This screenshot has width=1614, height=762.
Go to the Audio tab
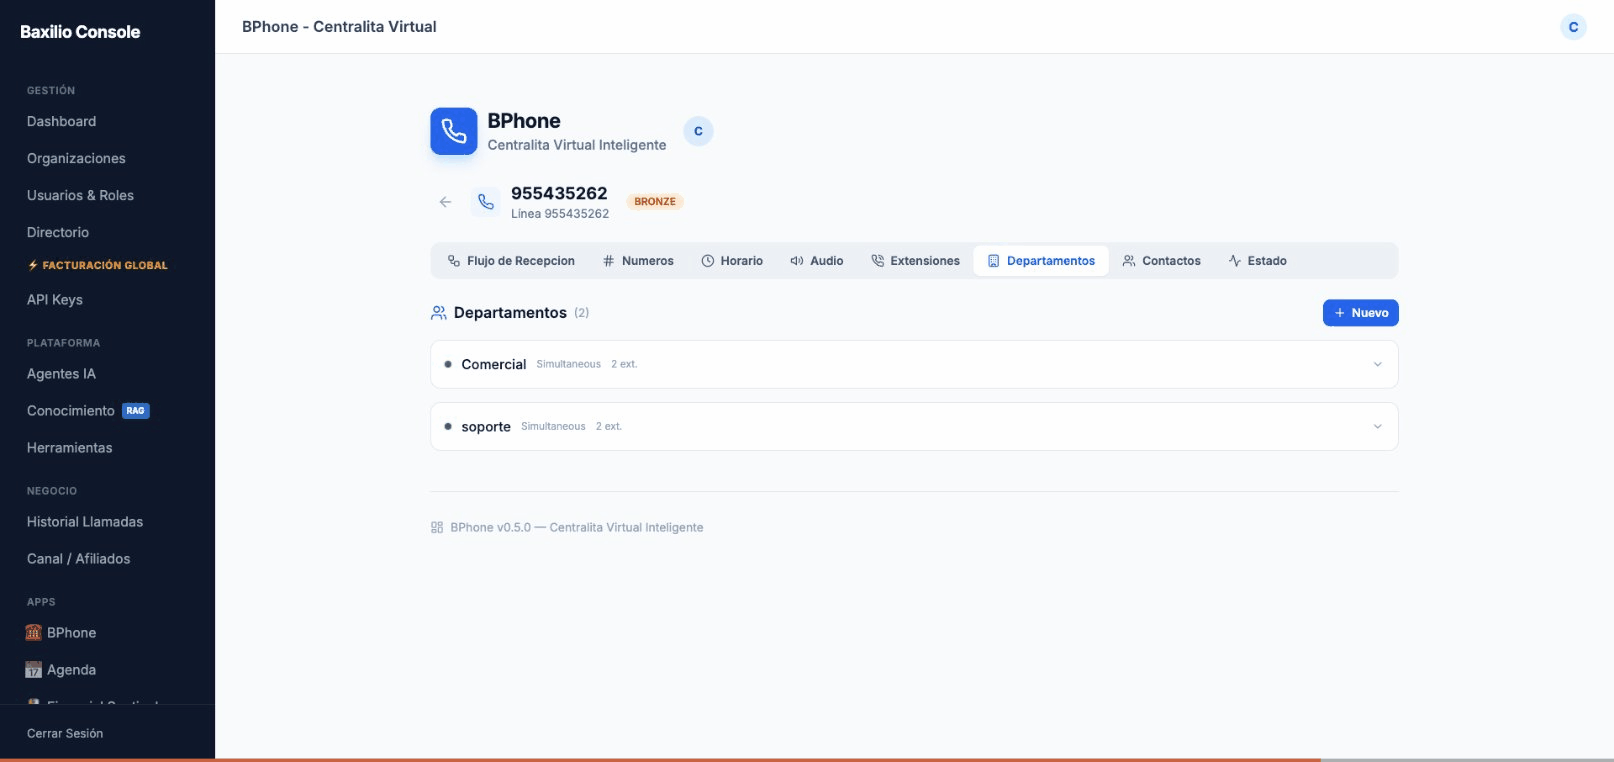817,261
